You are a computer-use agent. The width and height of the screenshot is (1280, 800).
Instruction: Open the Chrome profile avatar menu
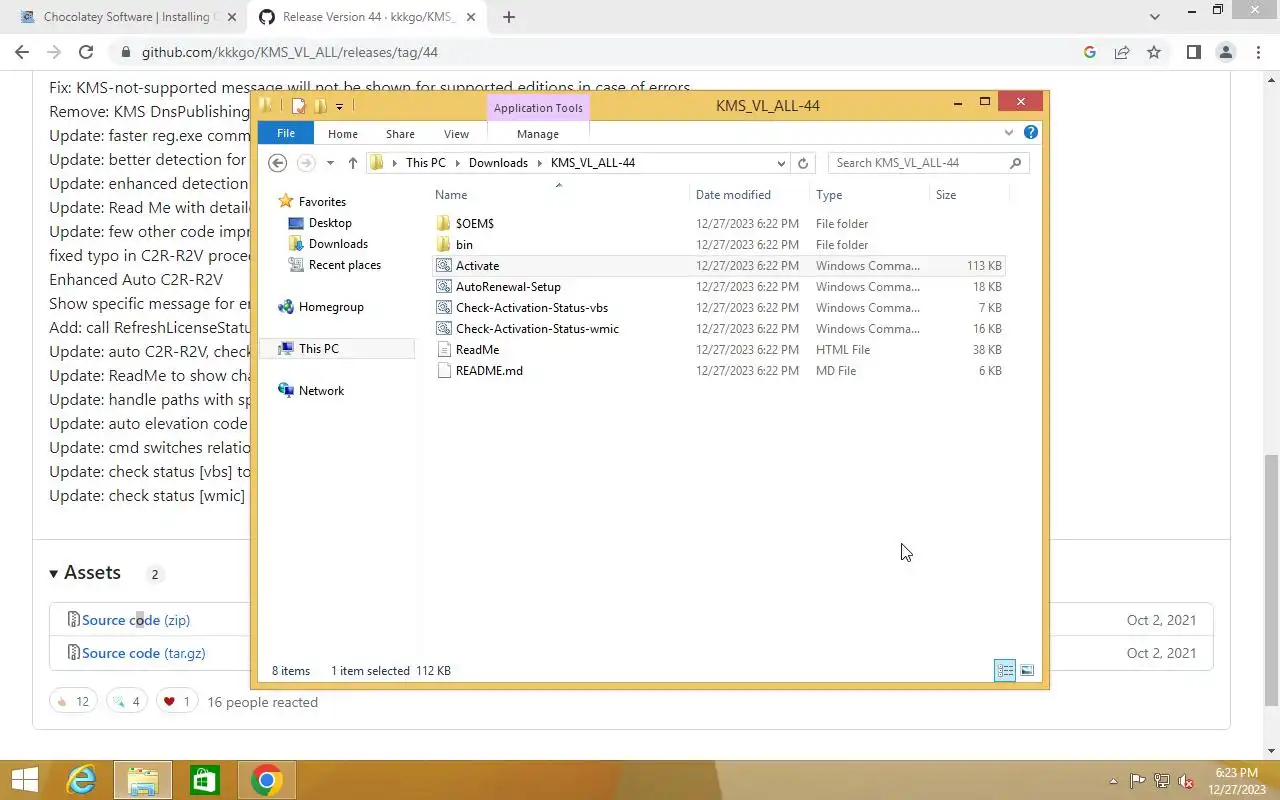coord(1225,52)
